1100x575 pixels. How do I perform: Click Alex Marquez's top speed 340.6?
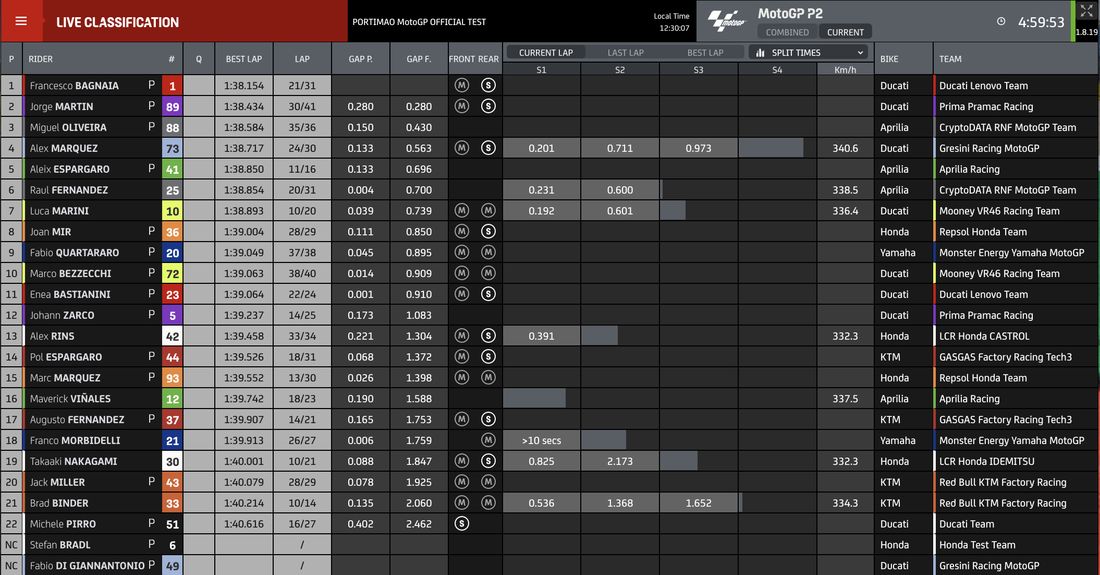(x=845, y=148)
